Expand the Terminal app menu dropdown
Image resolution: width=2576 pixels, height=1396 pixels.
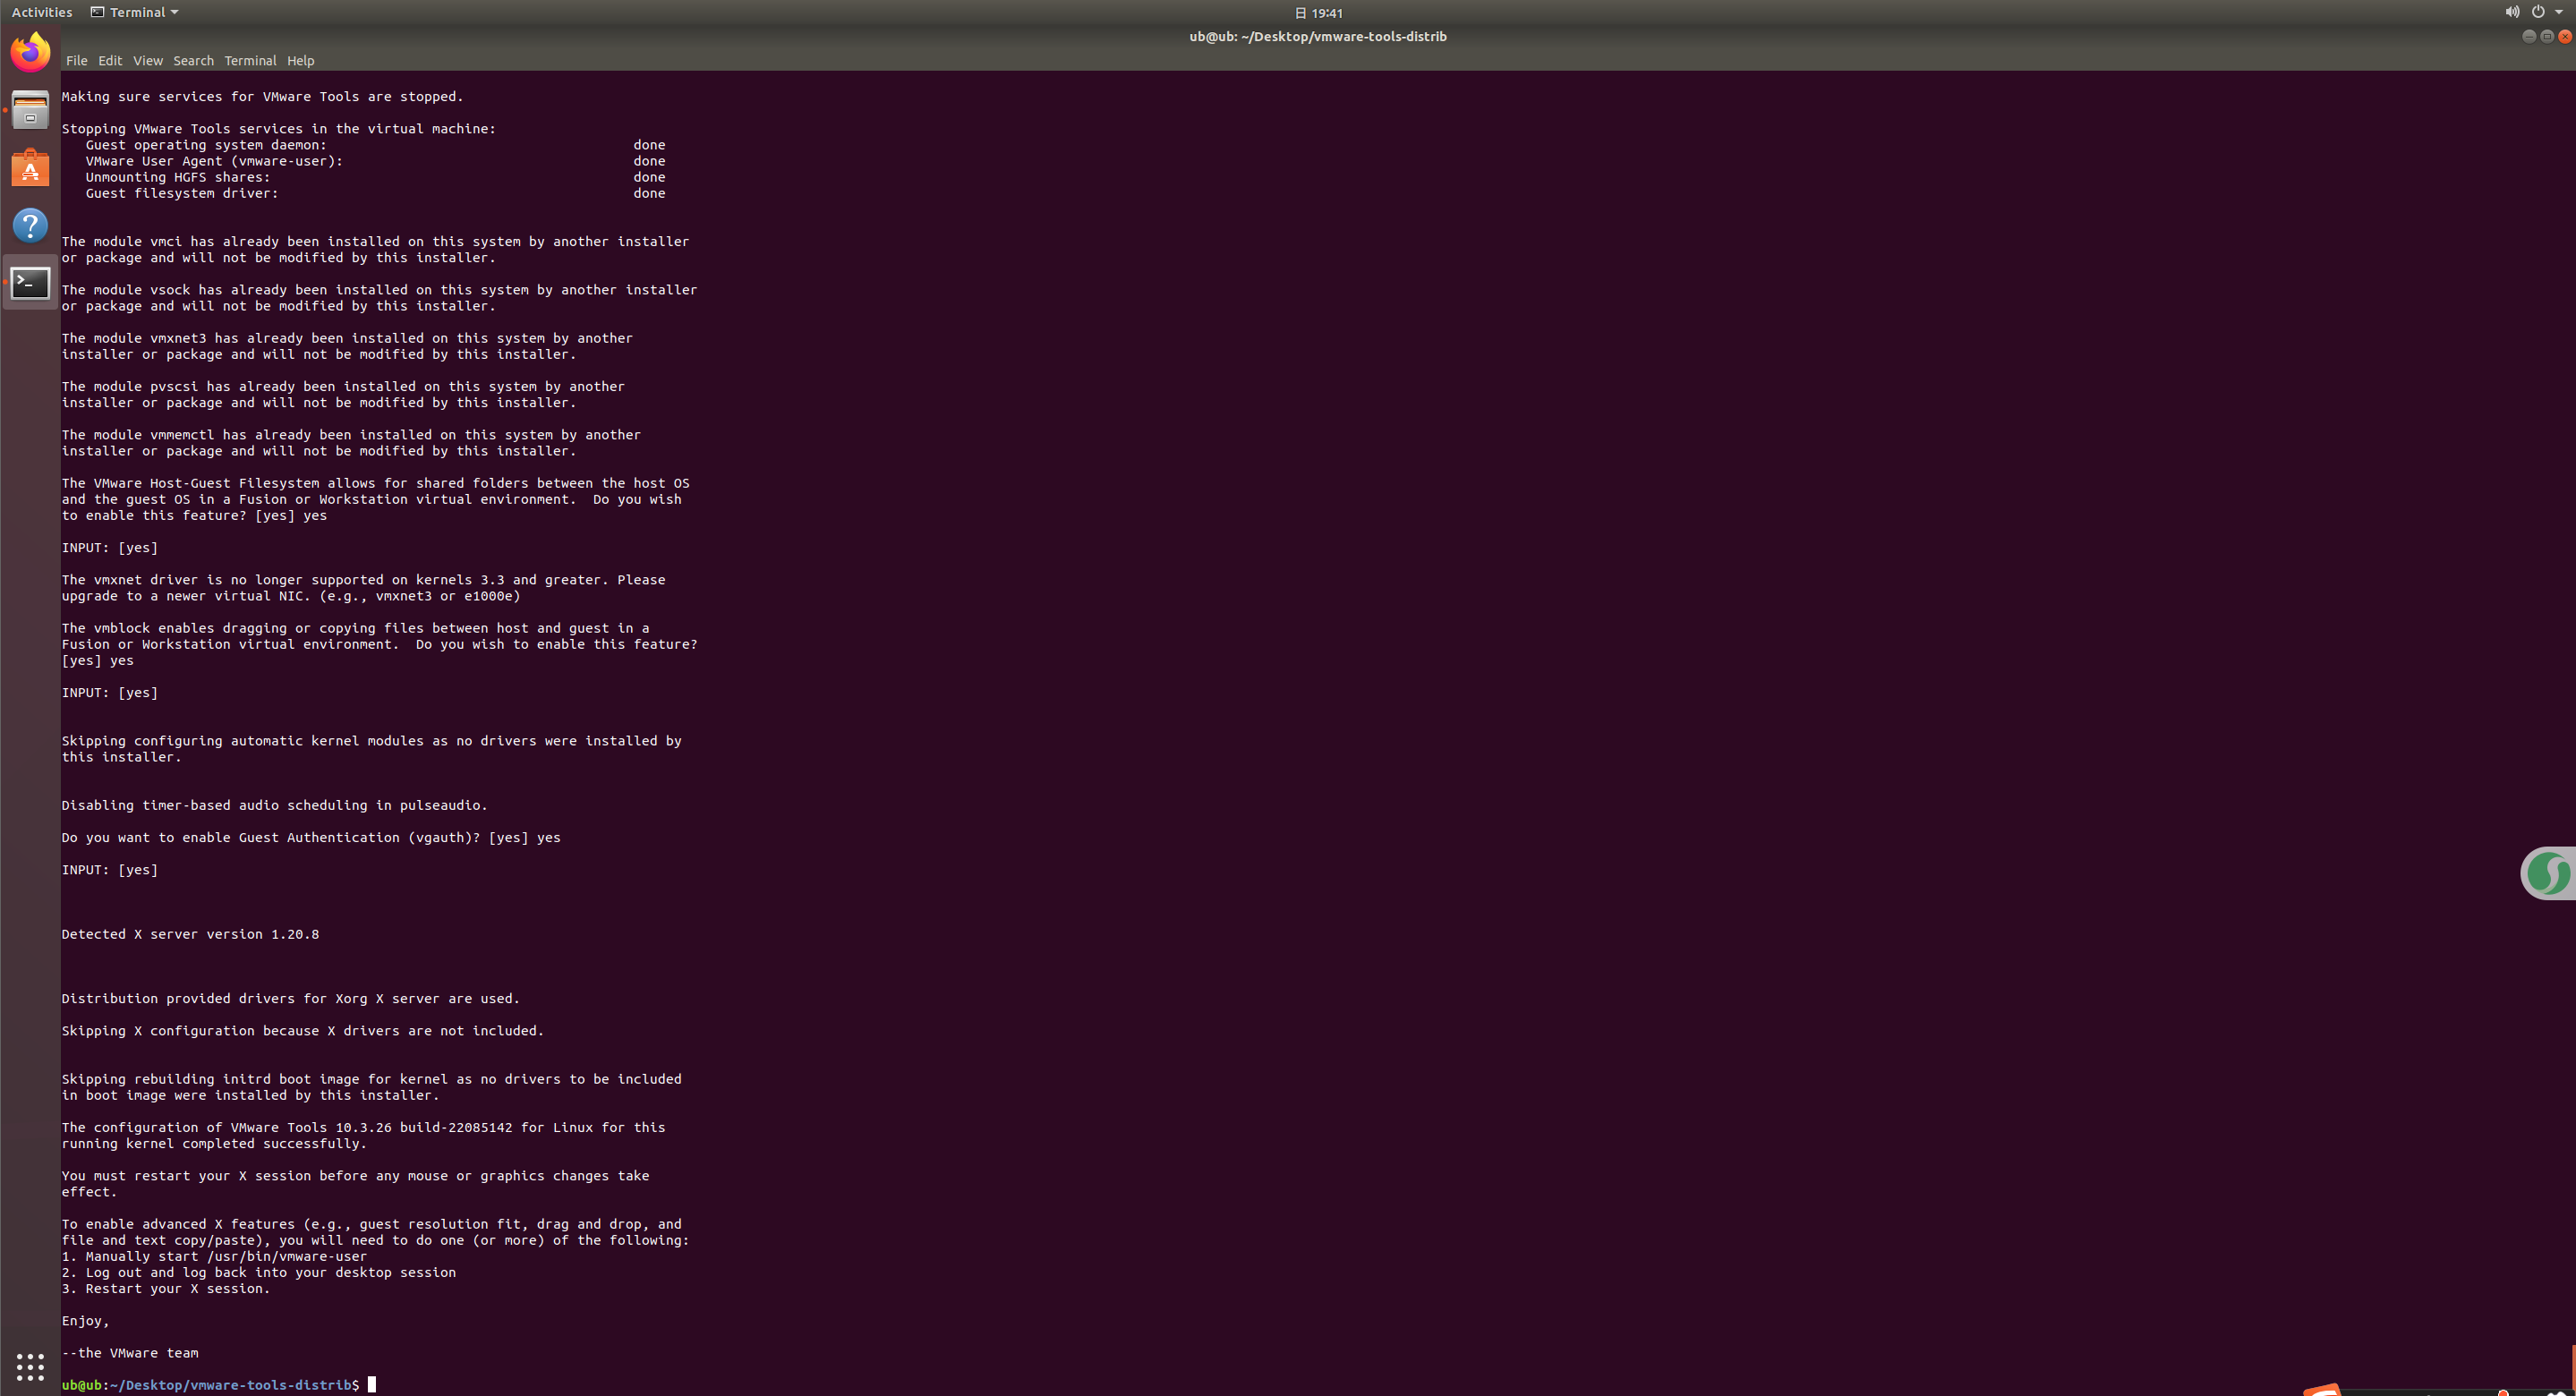pos(135,12)
